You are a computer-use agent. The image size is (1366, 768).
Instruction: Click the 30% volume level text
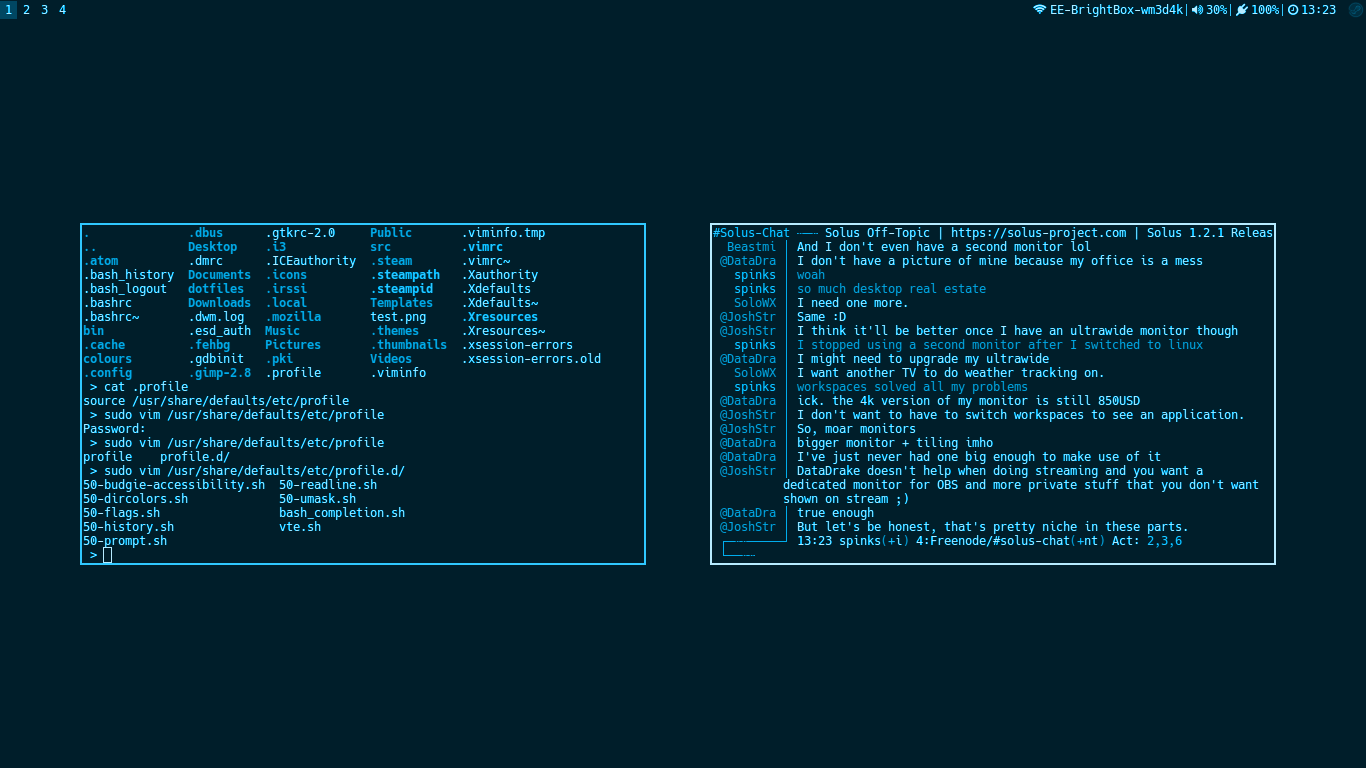[x=1217, y=9]
